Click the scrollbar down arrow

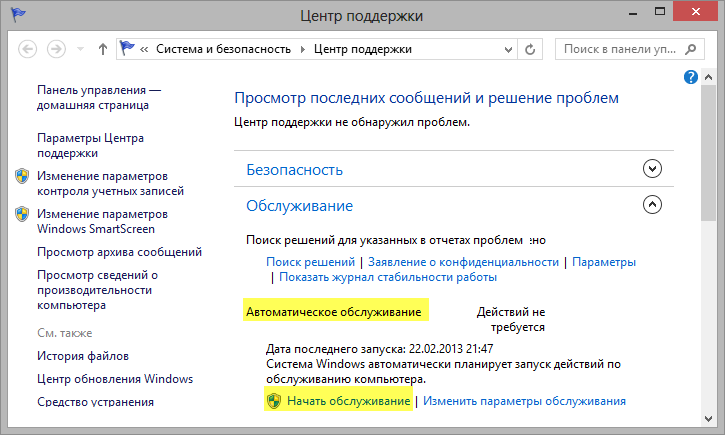coord(708,419)
